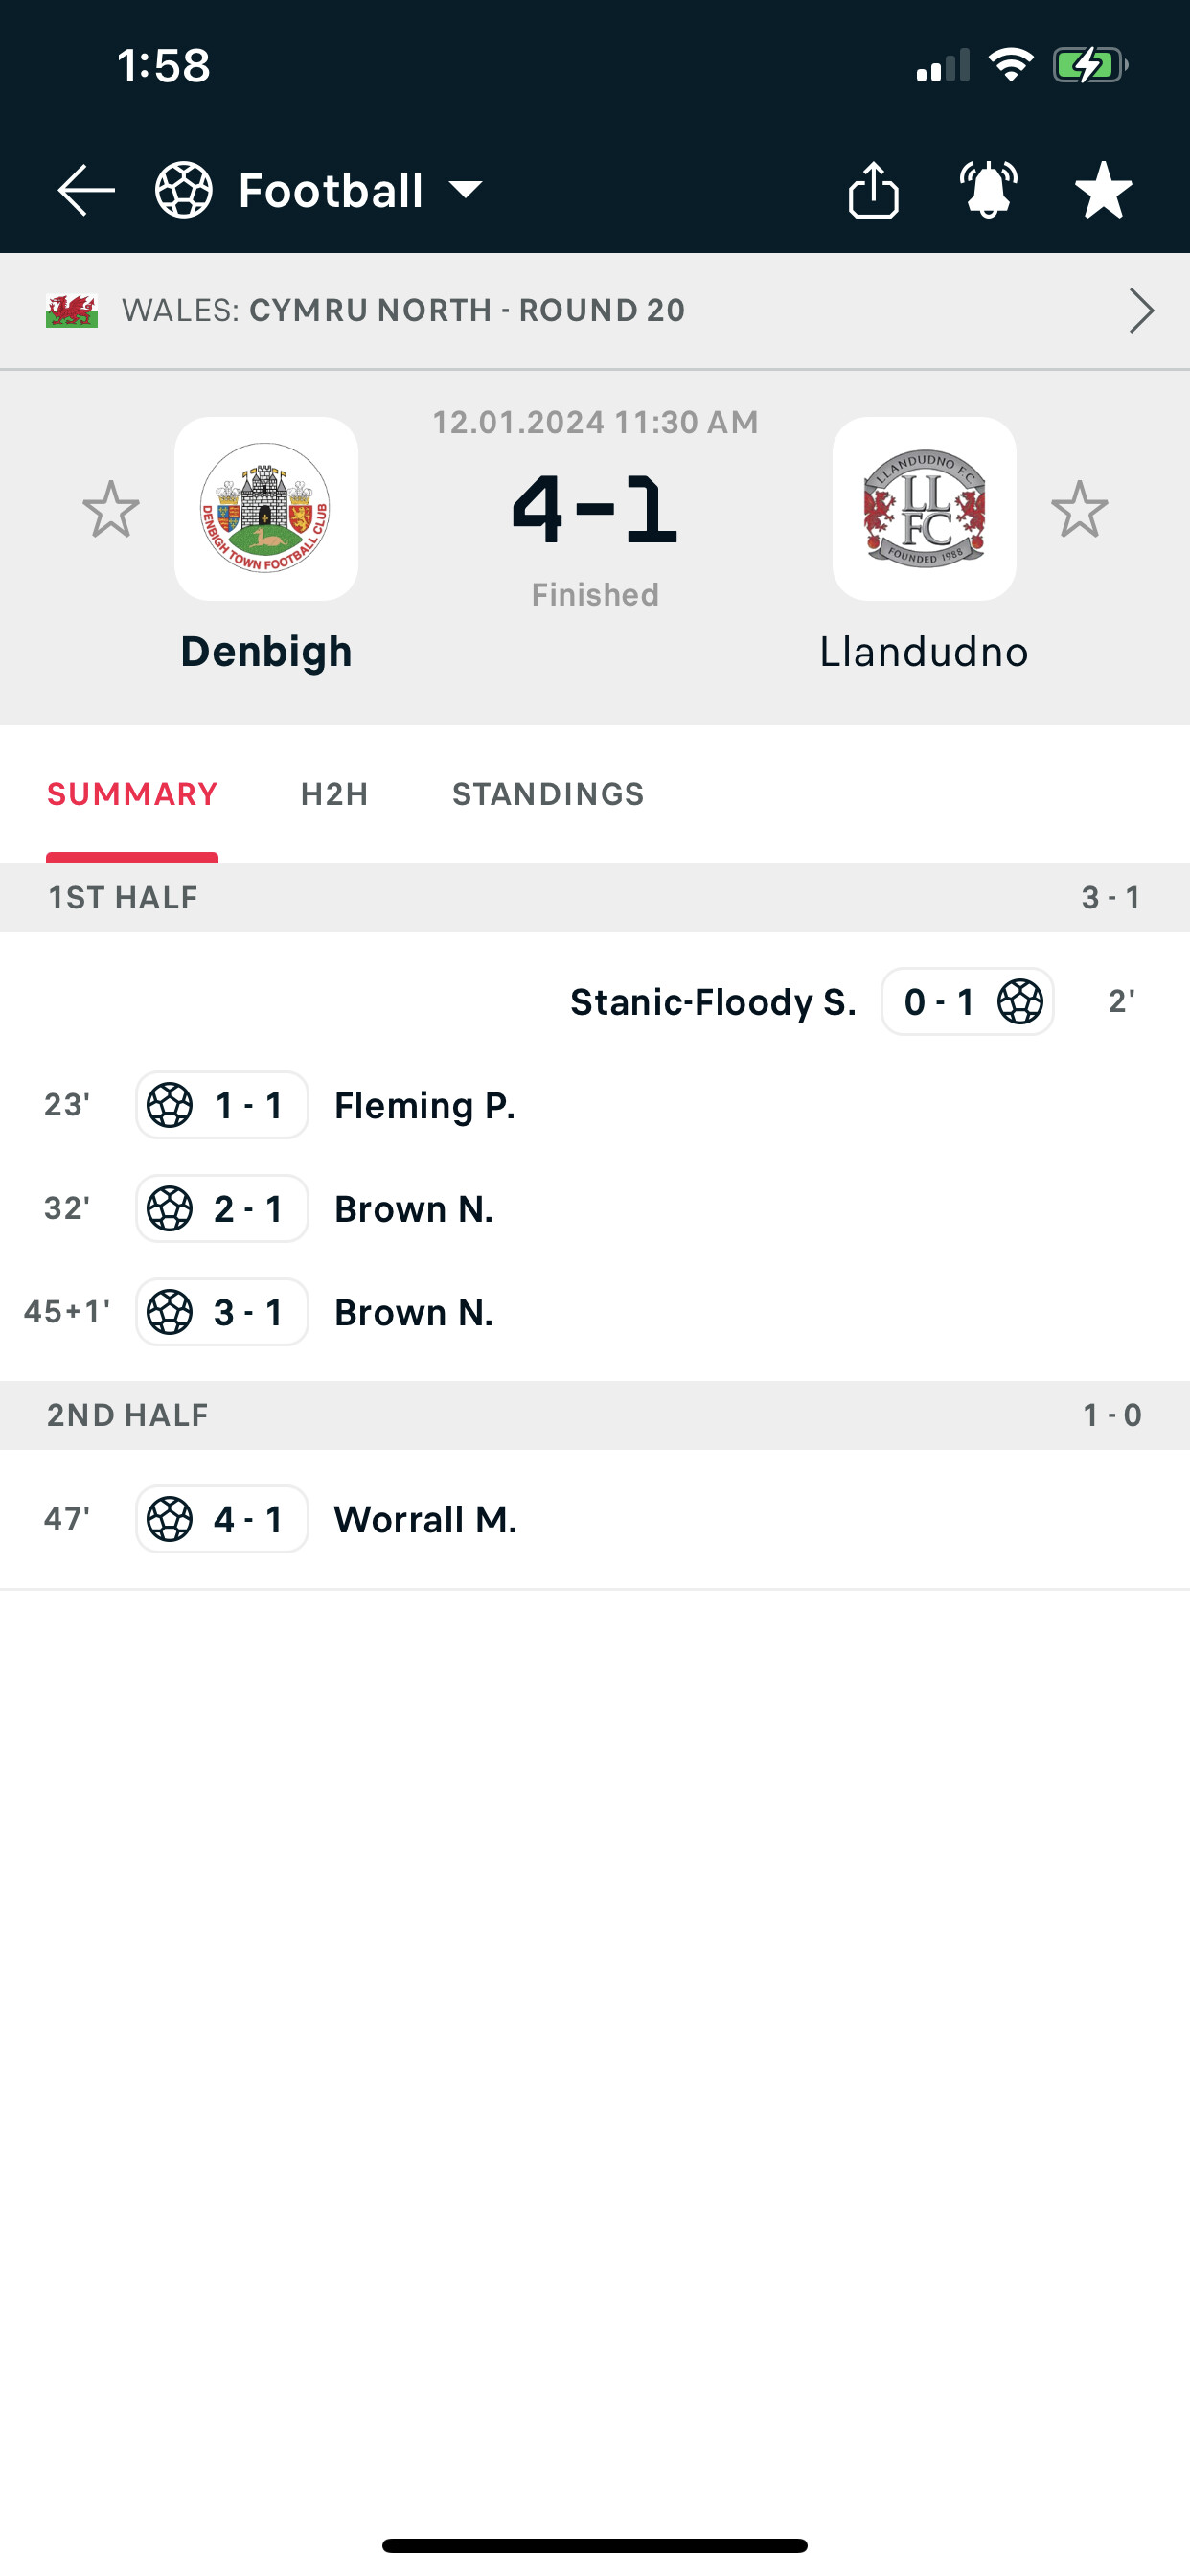The height and width of the screenshot is (2576, 1190).
Task: Tap the goal ball icon for 1 - 1
Action: pyautogui.click(x=170, y=1106)
